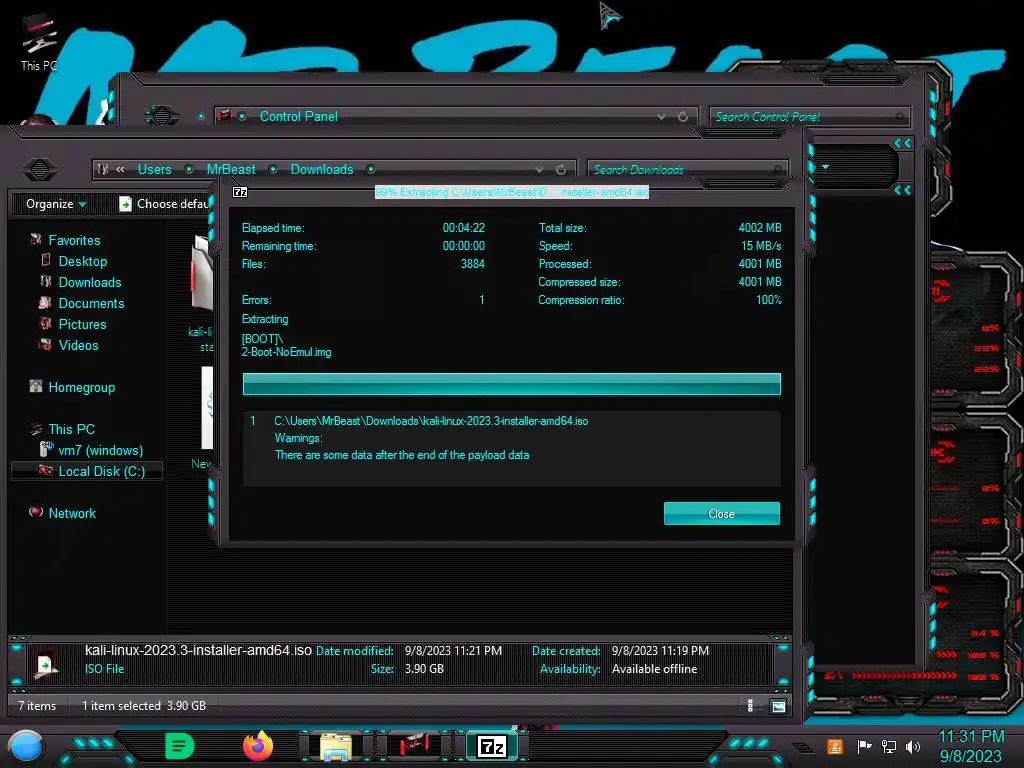
Task: Click 'There are some data after' warning text
Action: pos(402,455)
